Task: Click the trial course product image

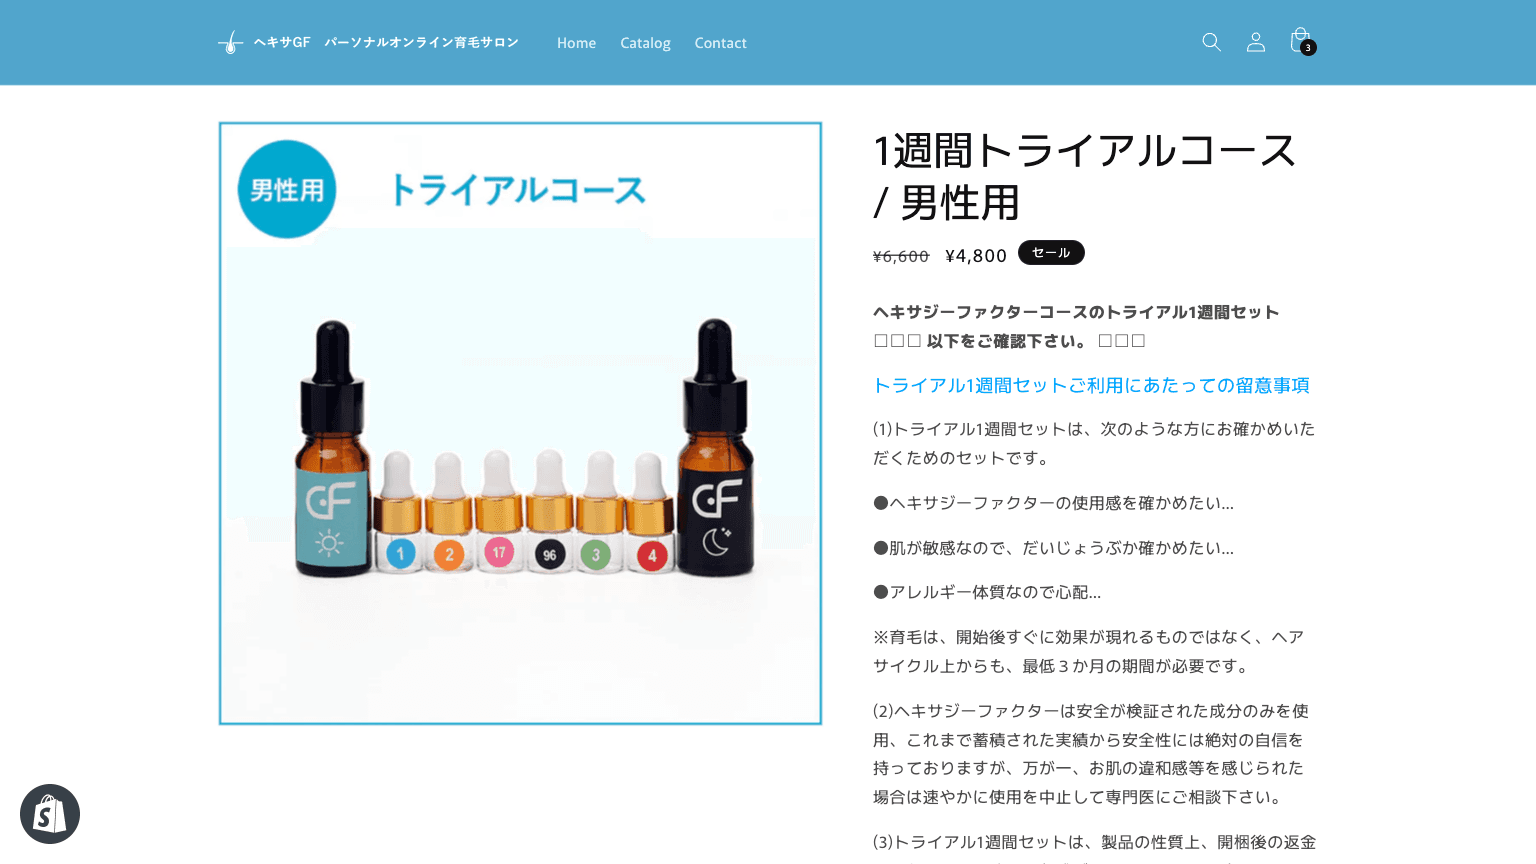Action: click(x=520, y=423)
